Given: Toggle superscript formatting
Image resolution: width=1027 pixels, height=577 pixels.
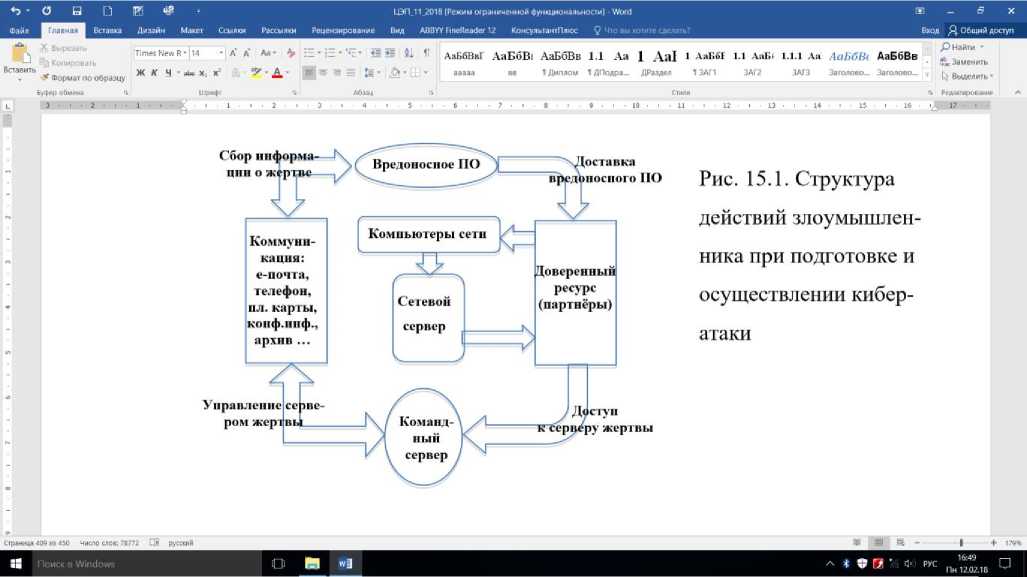Looking at the screenshot, I should pos(217,73).
